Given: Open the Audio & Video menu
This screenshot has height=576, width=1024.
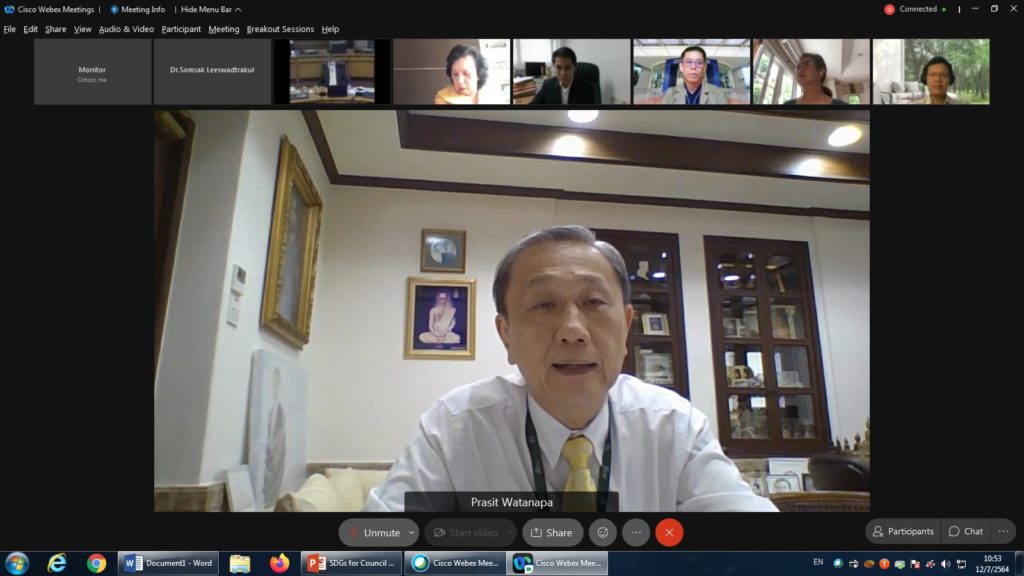Looking at the screenshot, I should [x=126, y=29].
